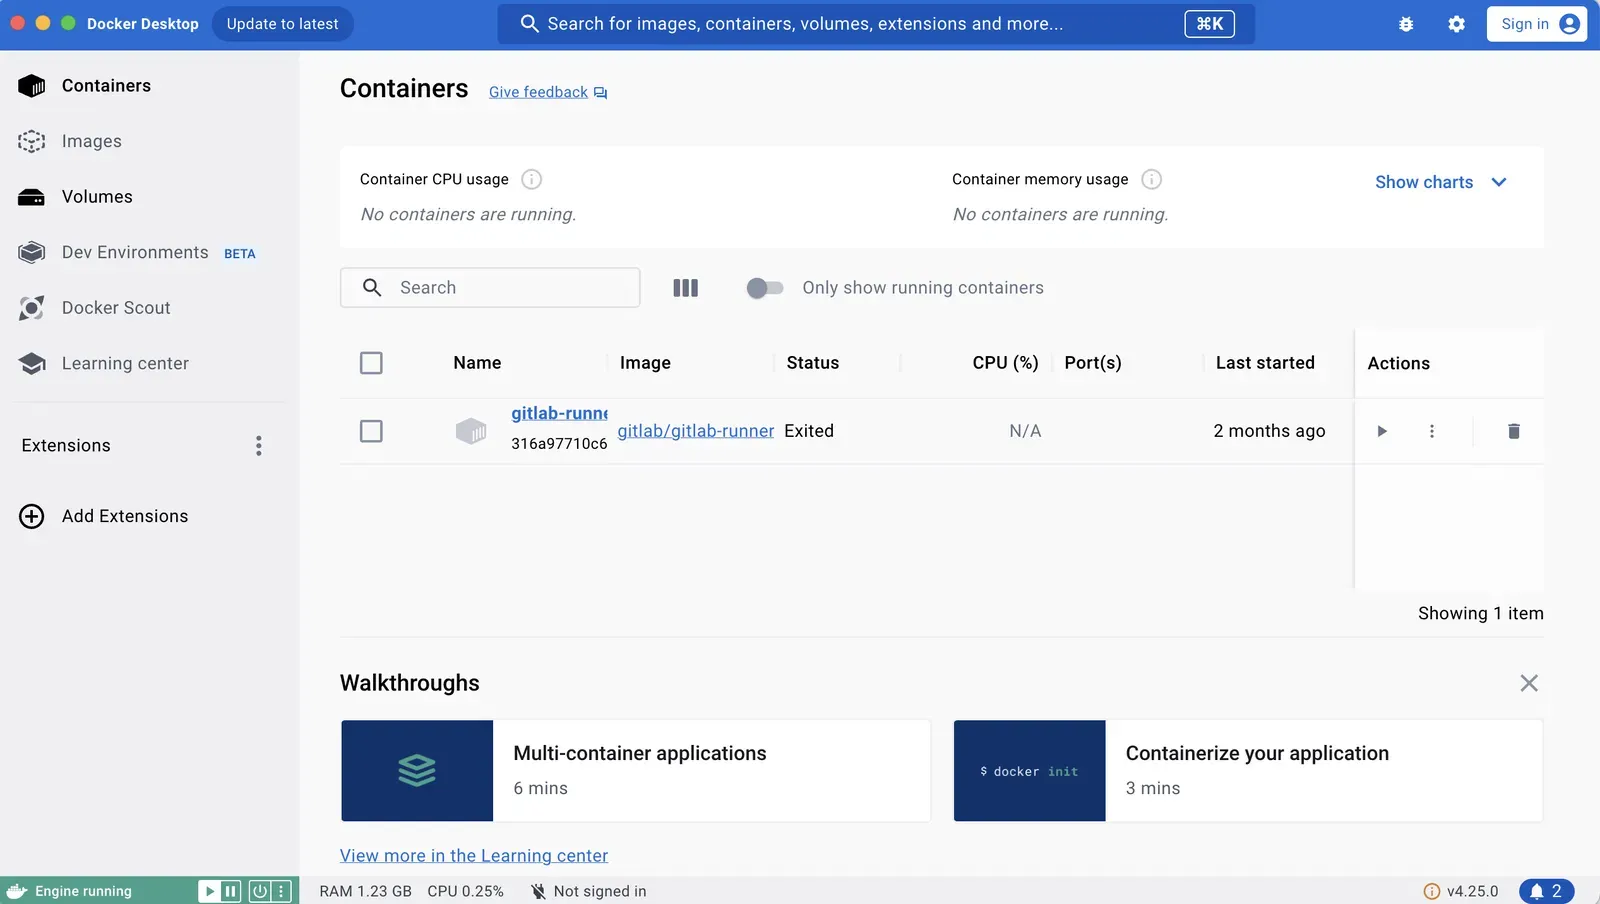Select the Volumes sidebar icon
This screenshot has width=1600, height=904.
coord(31,197)
